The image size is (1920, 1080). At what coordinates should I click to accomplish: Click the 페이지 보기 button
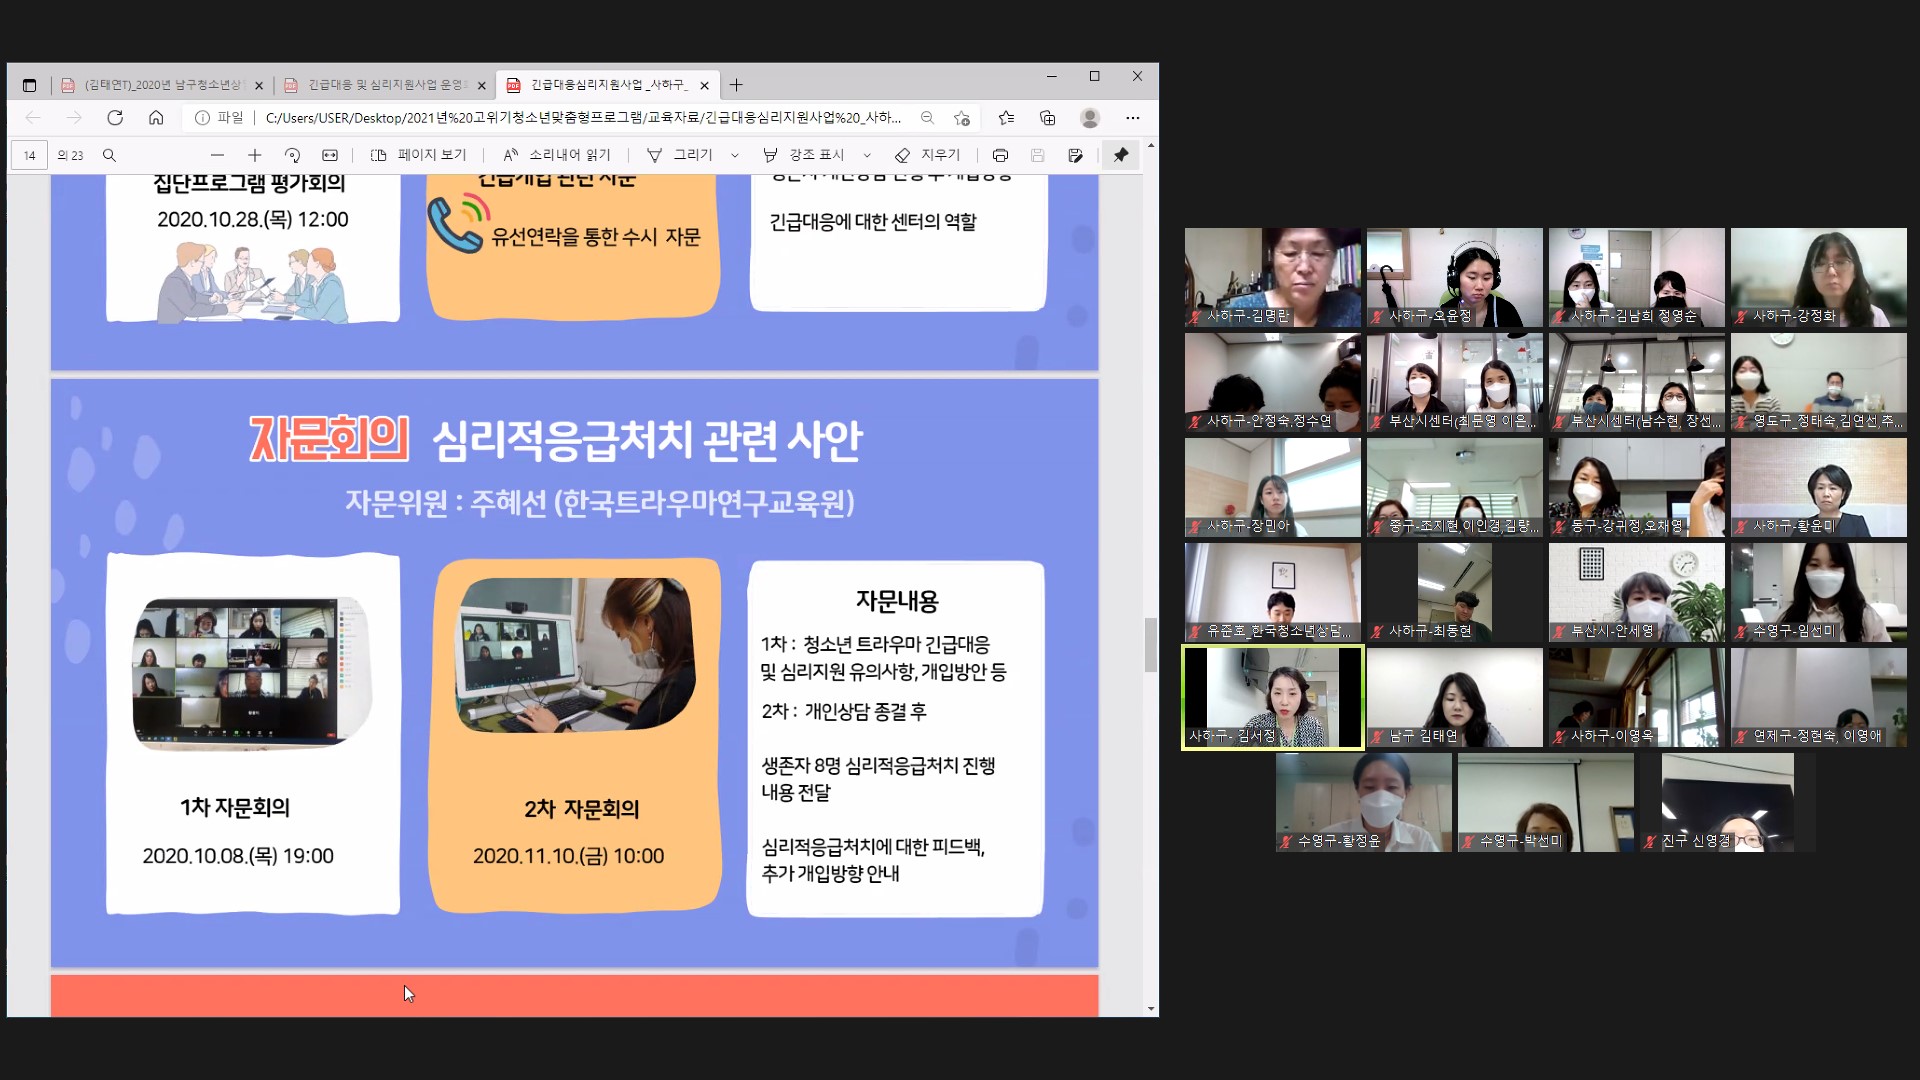418,155
